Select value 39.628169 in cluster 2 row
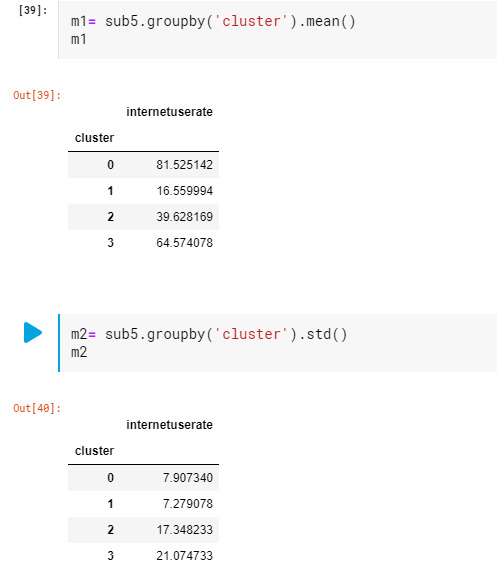Viewport: 497px width, 575px height. [184, 217]
